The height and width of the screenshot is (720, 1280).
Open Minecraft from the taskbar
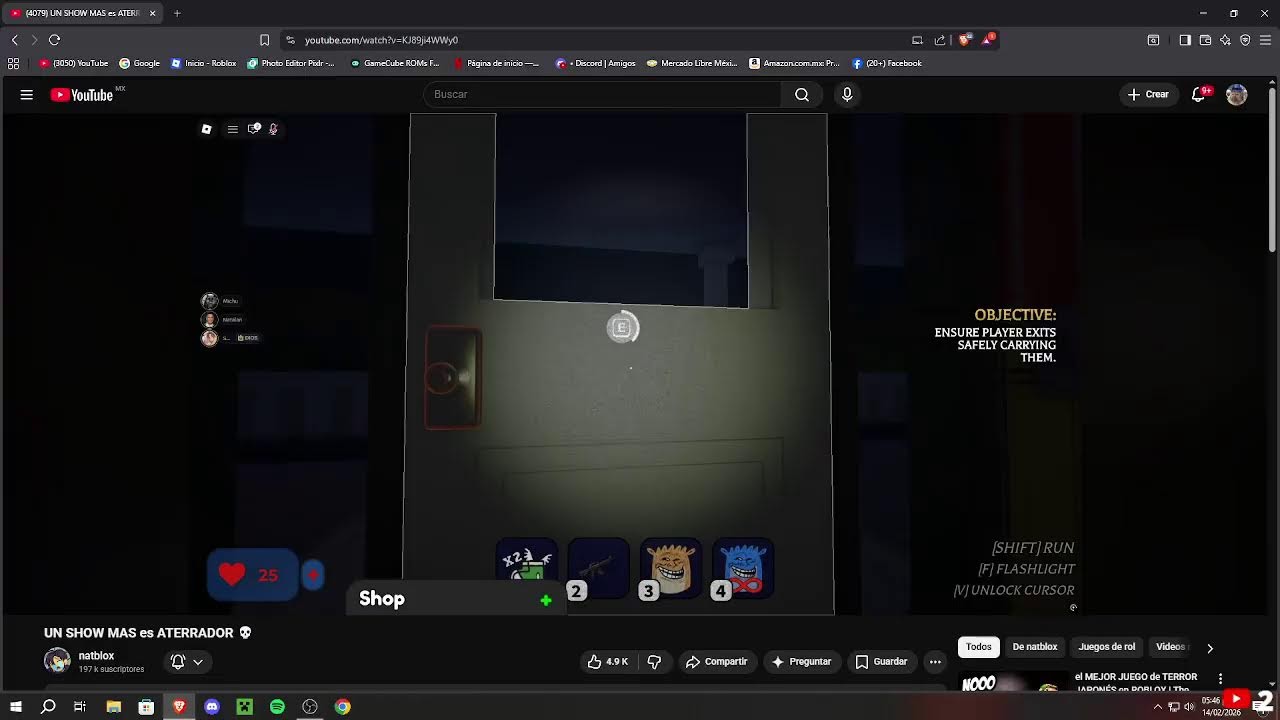tap(244, 707)
